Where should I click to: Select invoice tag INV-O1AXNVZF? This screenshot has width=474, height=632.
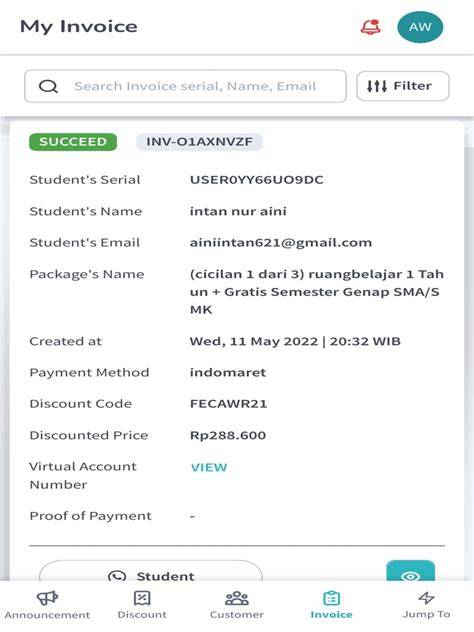200,142
